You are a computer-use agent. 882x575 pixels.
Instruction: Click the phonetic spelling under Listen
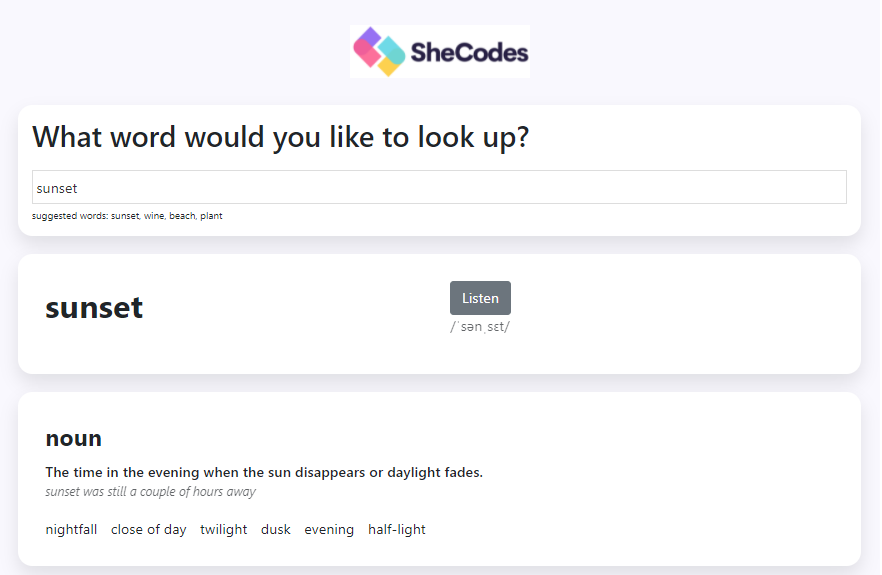pos(480,327)
